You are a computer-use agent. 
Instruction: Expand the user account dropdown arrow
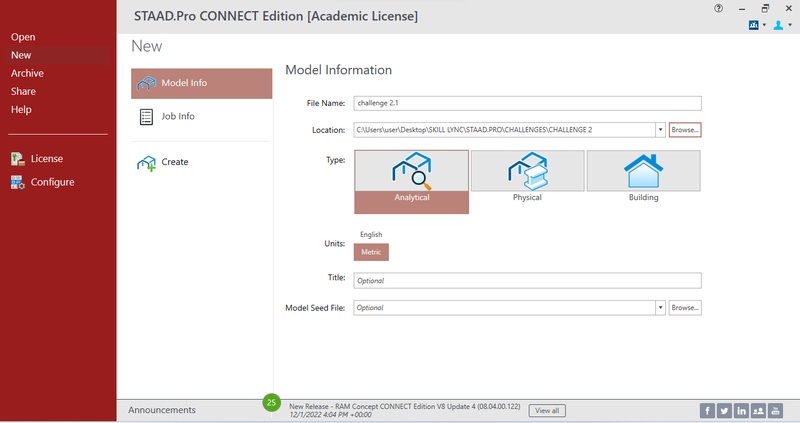790,25
